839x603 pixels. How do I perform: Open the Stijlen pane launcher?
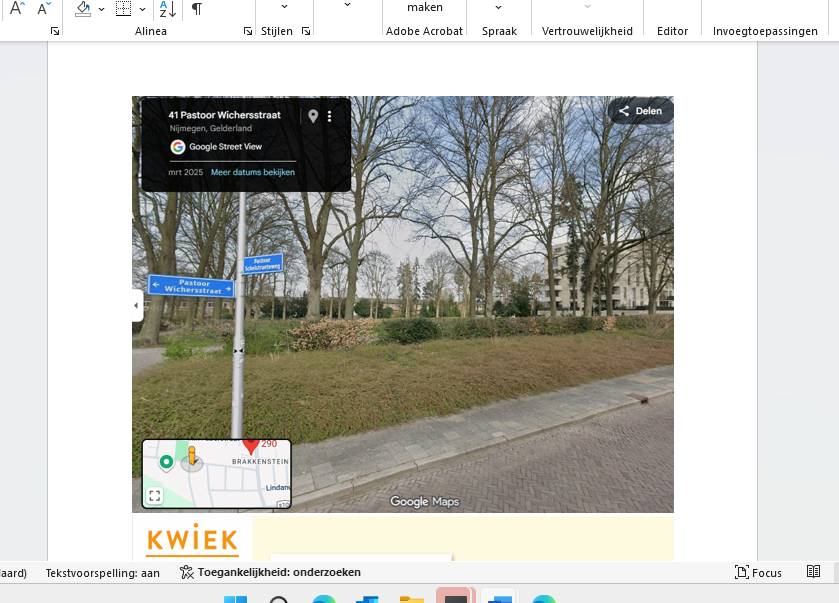[306, 32]
